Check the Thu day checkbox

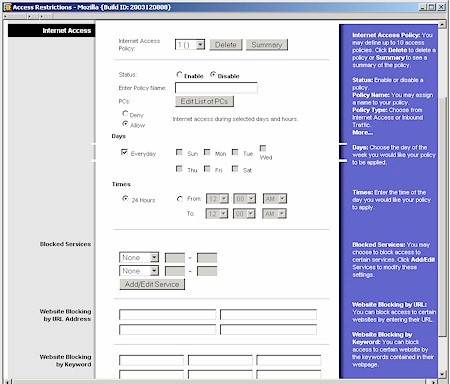point(179,169)
